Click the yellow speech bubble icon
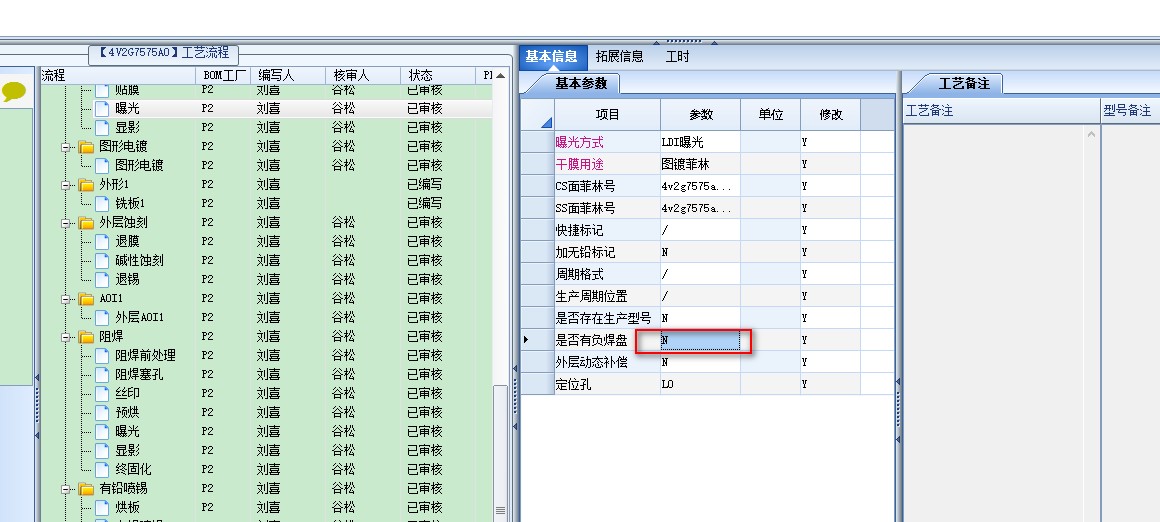 point(14,92)
